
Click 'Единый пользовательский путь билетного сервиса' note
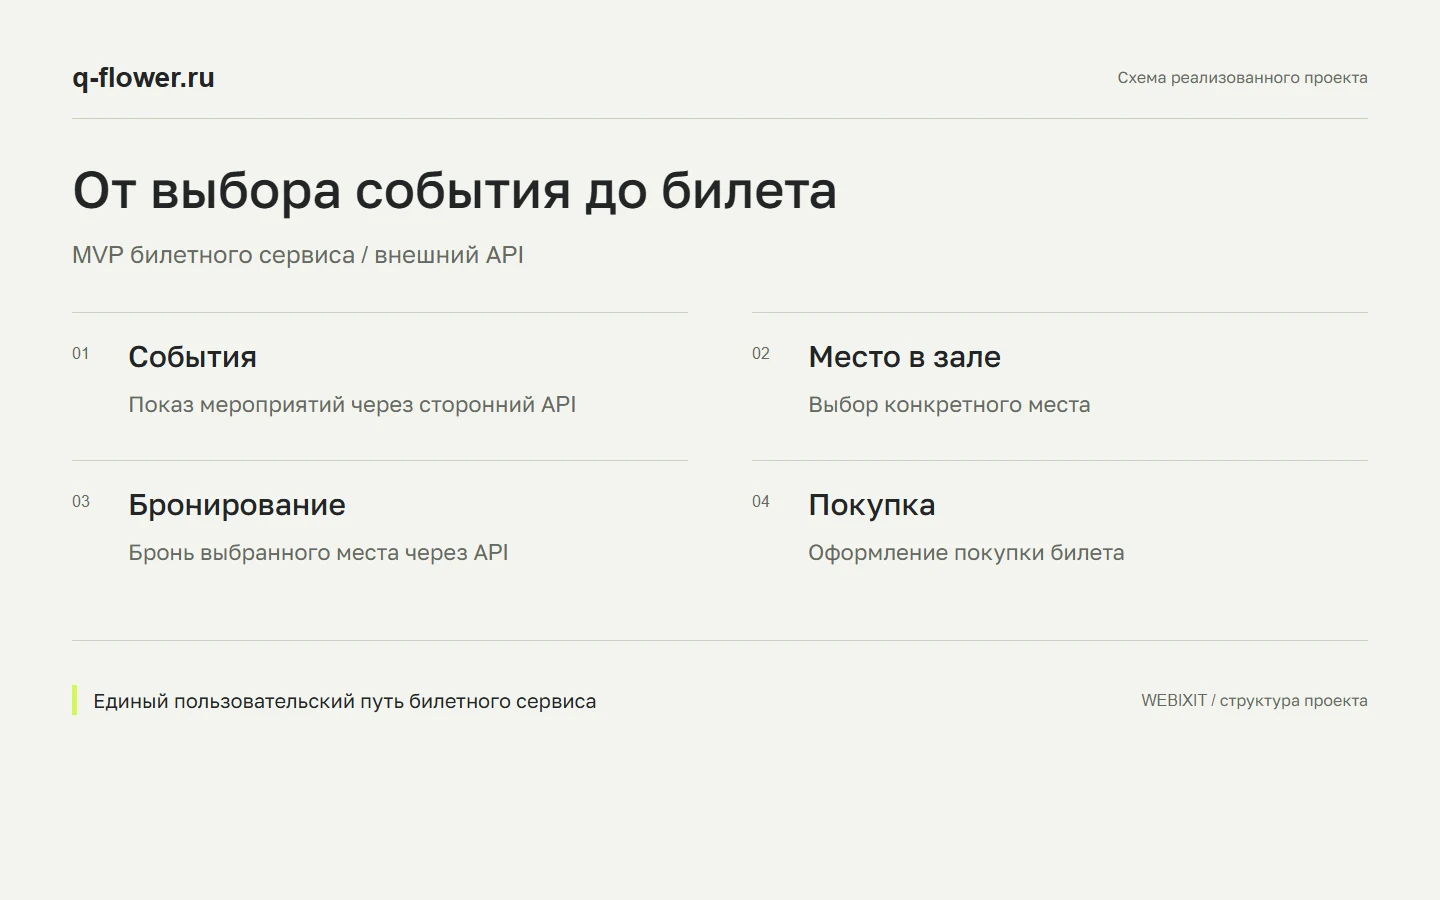(x=345, y=701)
